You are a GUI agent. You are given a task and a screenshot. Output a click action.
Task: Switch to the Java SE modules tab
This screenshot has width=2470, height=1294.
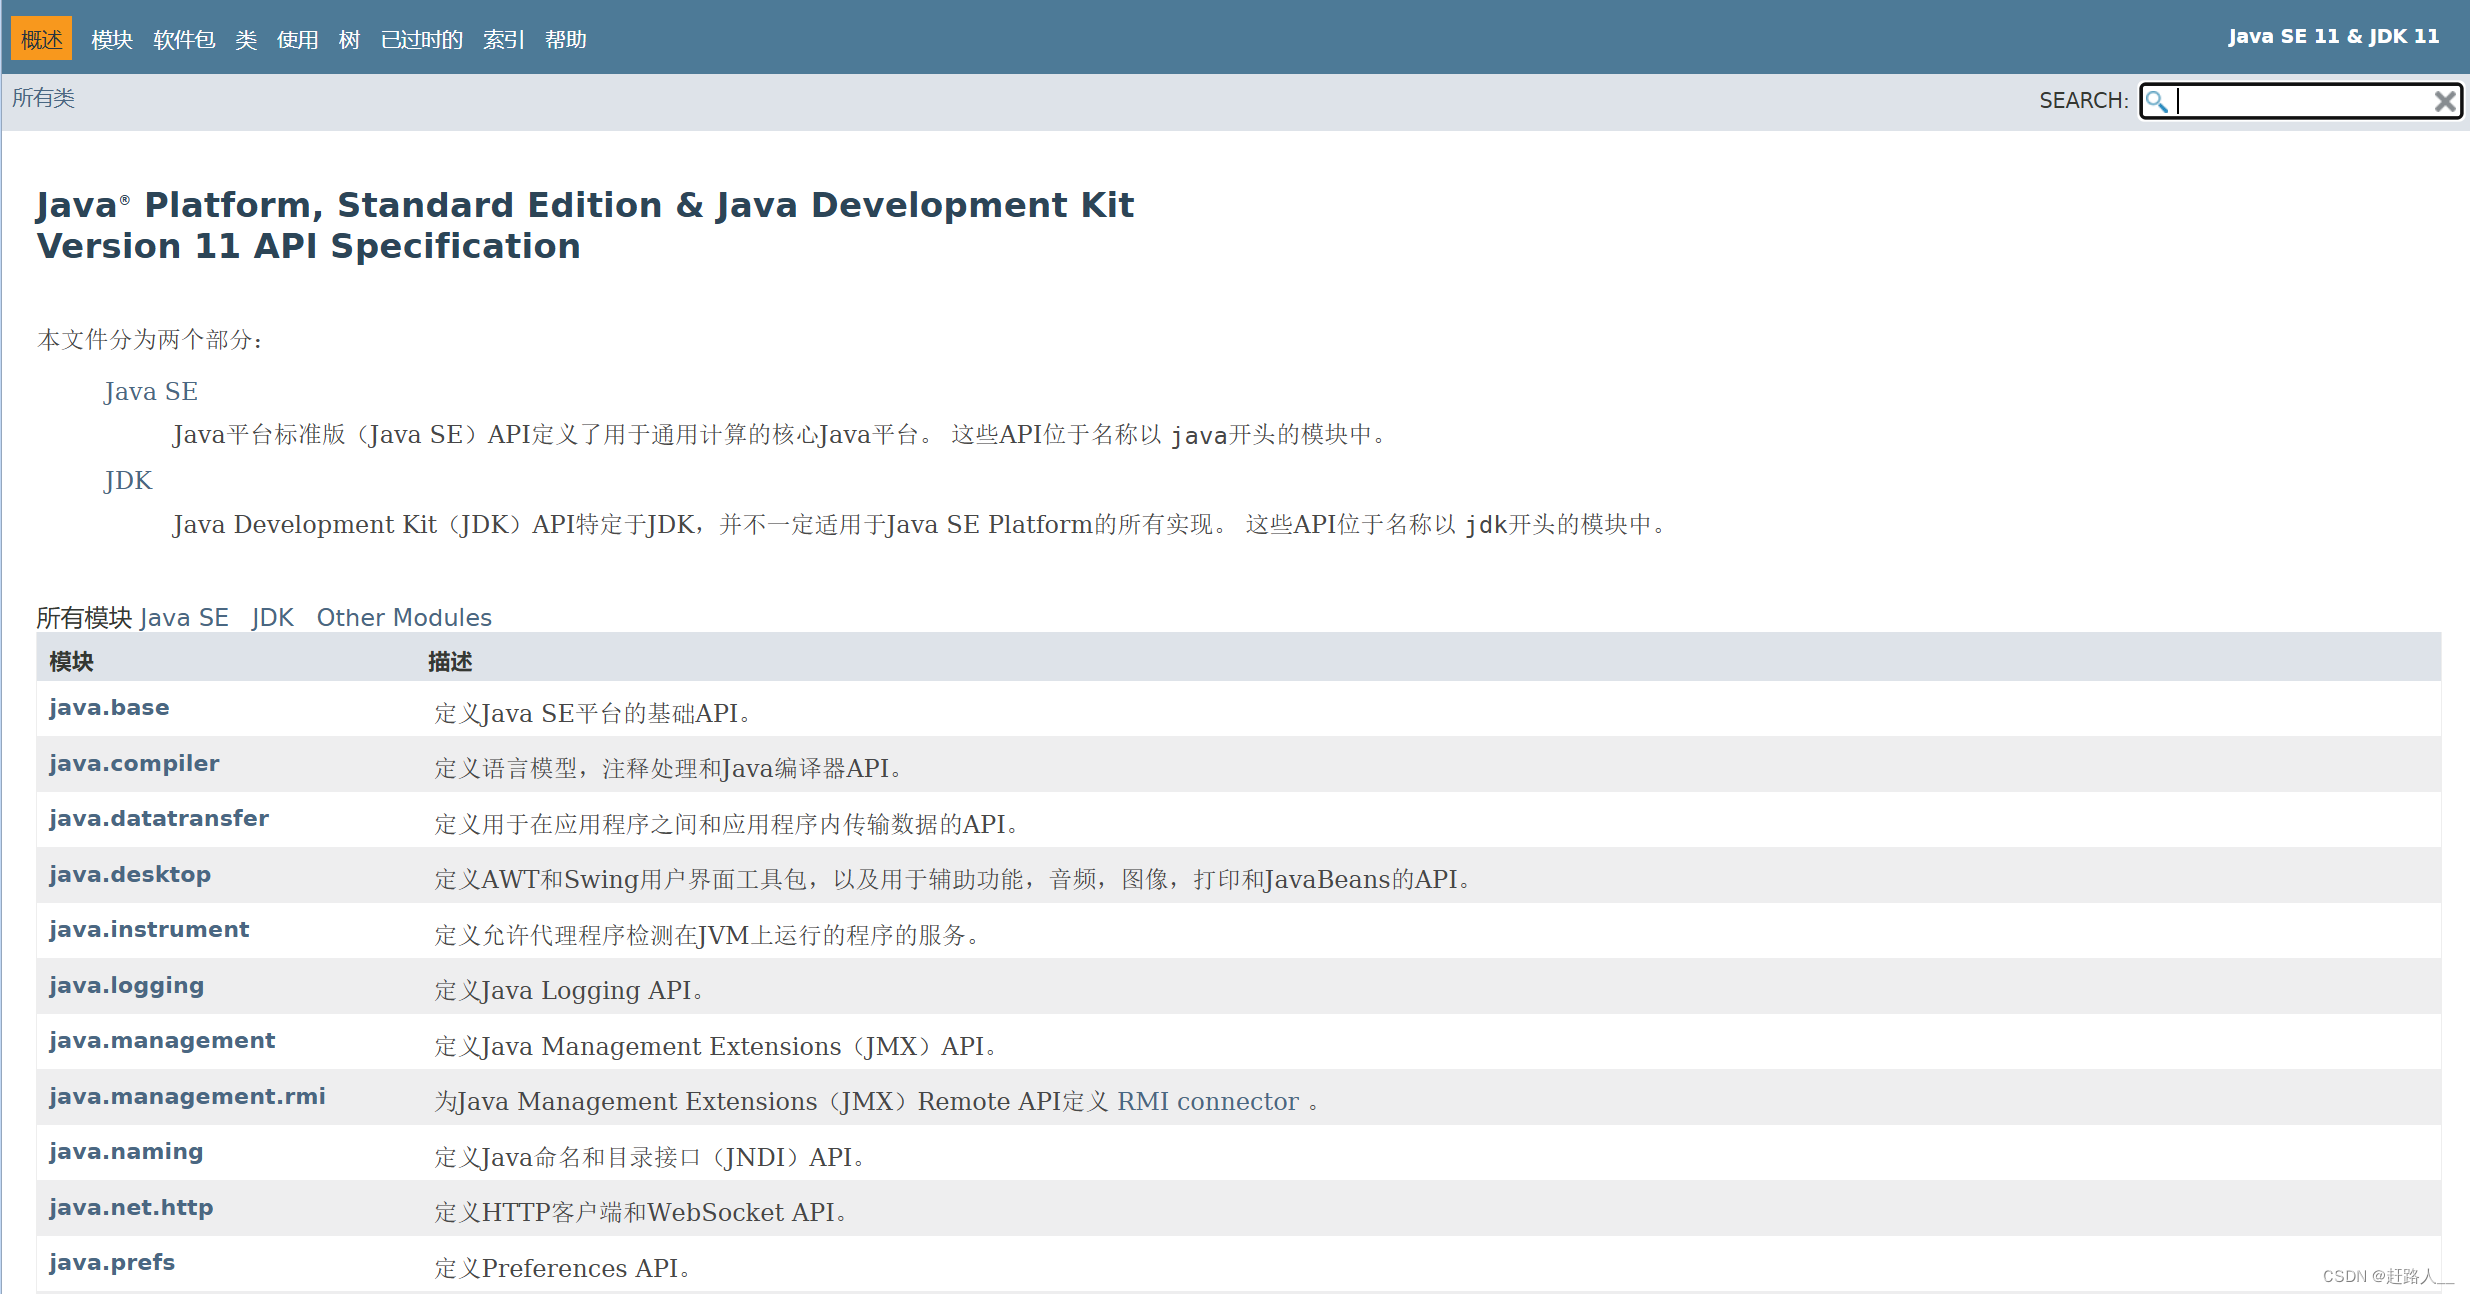pos(184,617)
